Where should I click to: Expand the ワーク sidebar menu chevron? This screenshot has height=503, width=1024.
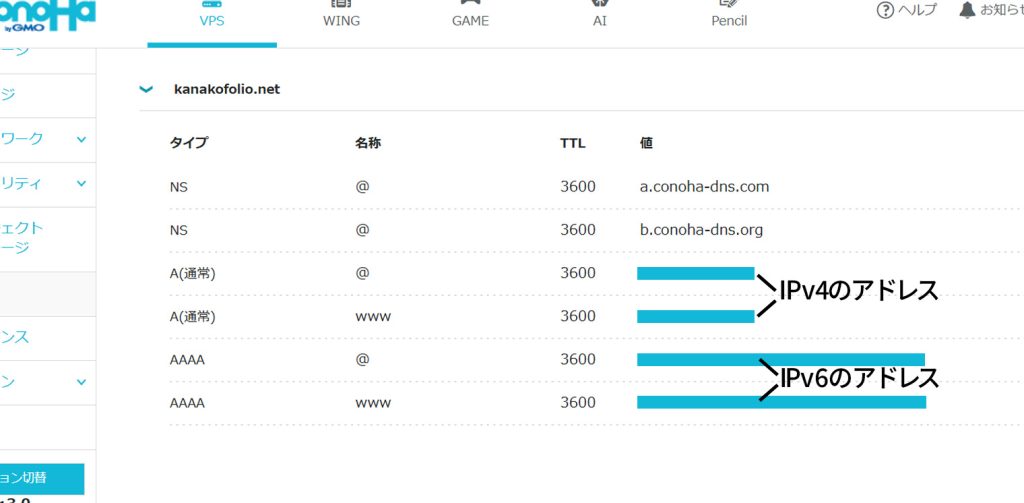(81, 140)
